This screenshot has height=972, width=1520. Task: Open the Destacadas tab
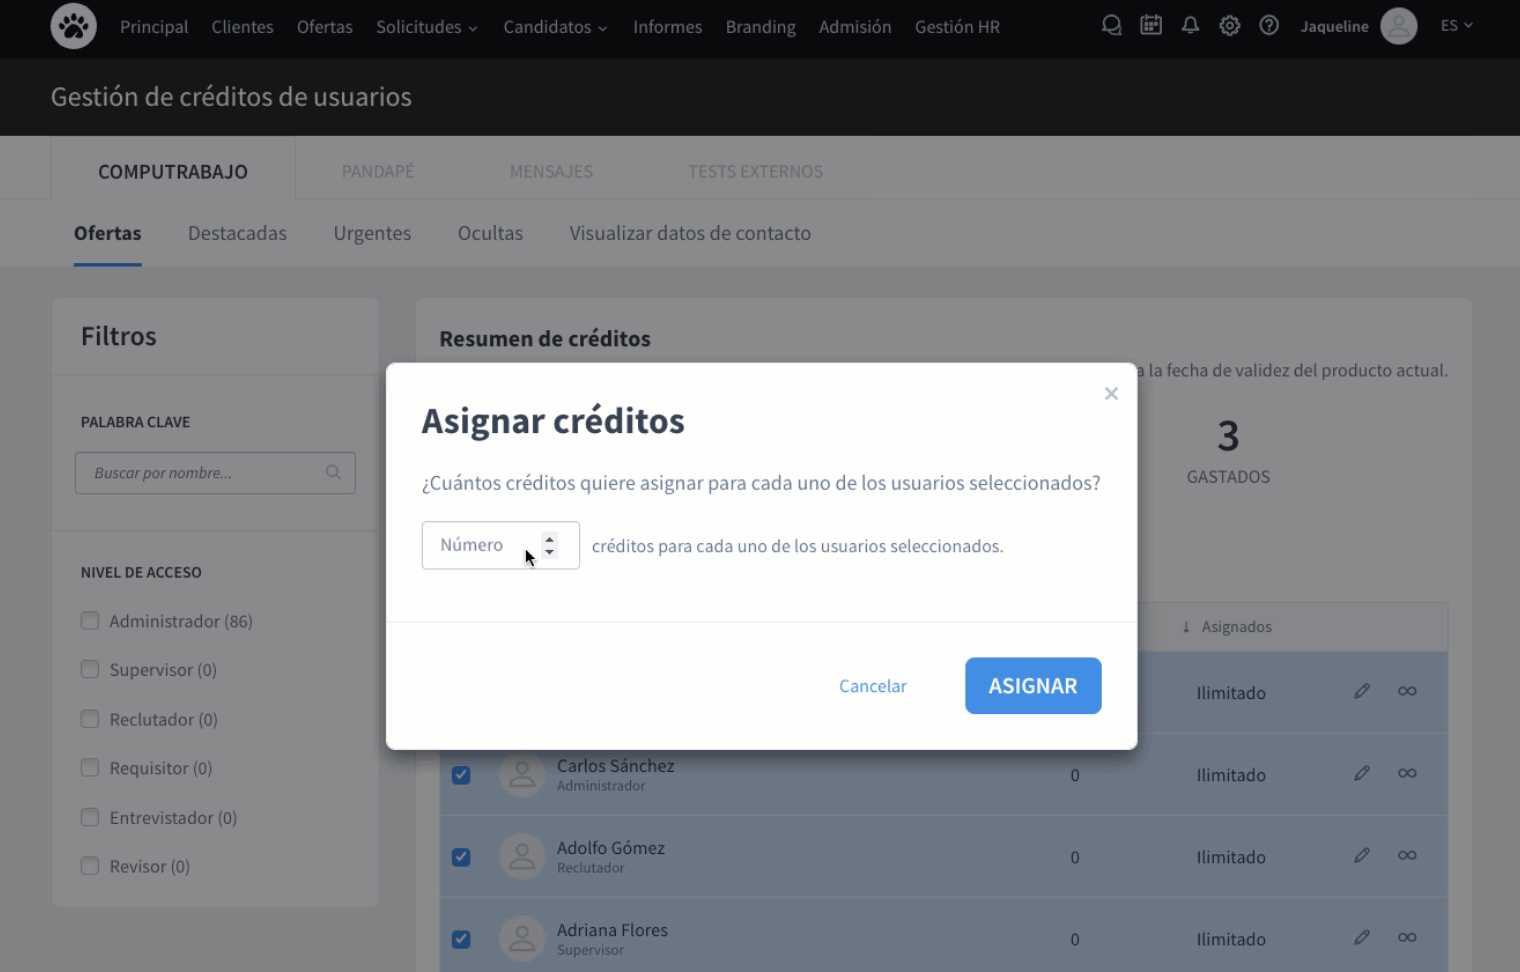[x=237, y=233]
